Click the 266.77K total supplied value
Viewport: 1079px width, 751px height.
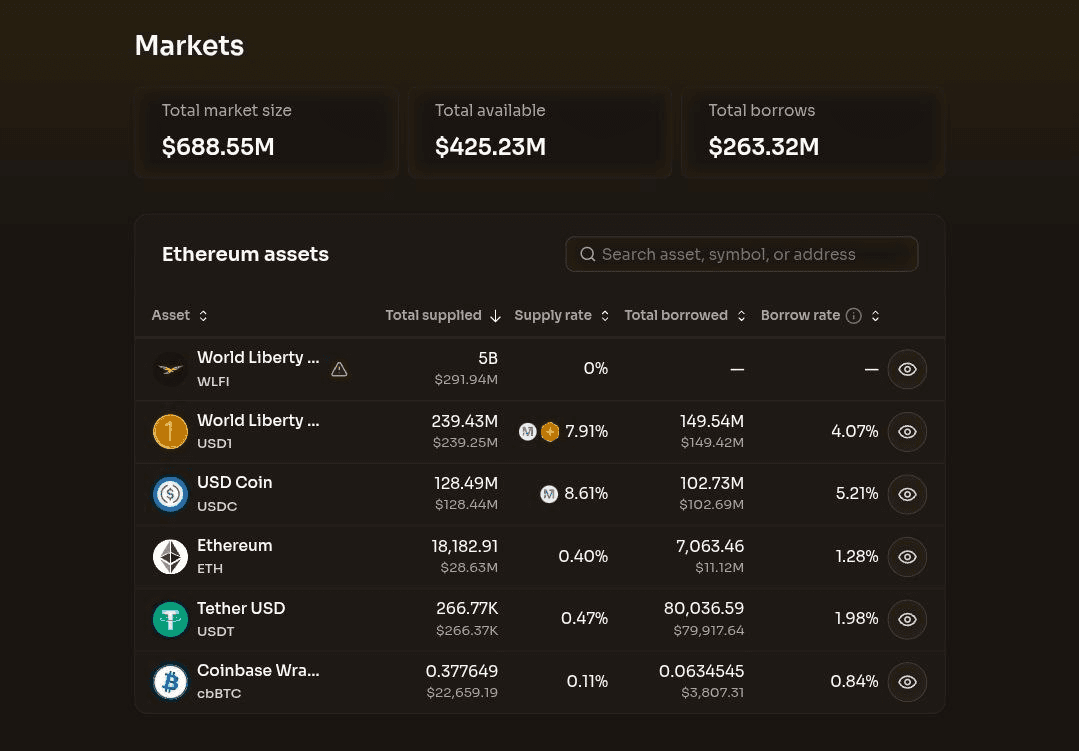click(467, 609)
